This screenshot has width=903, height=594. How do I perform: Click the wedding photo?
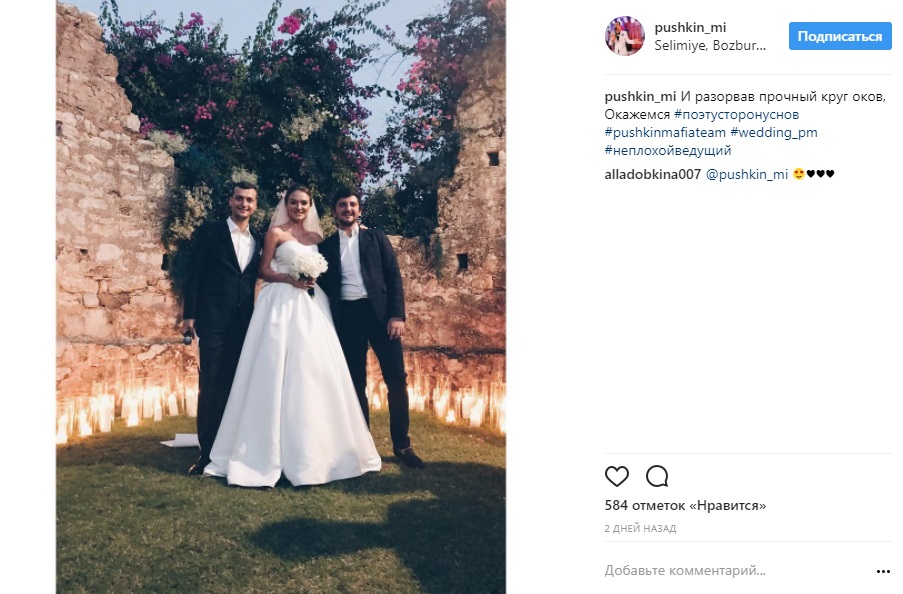click(x=281, y=297)
